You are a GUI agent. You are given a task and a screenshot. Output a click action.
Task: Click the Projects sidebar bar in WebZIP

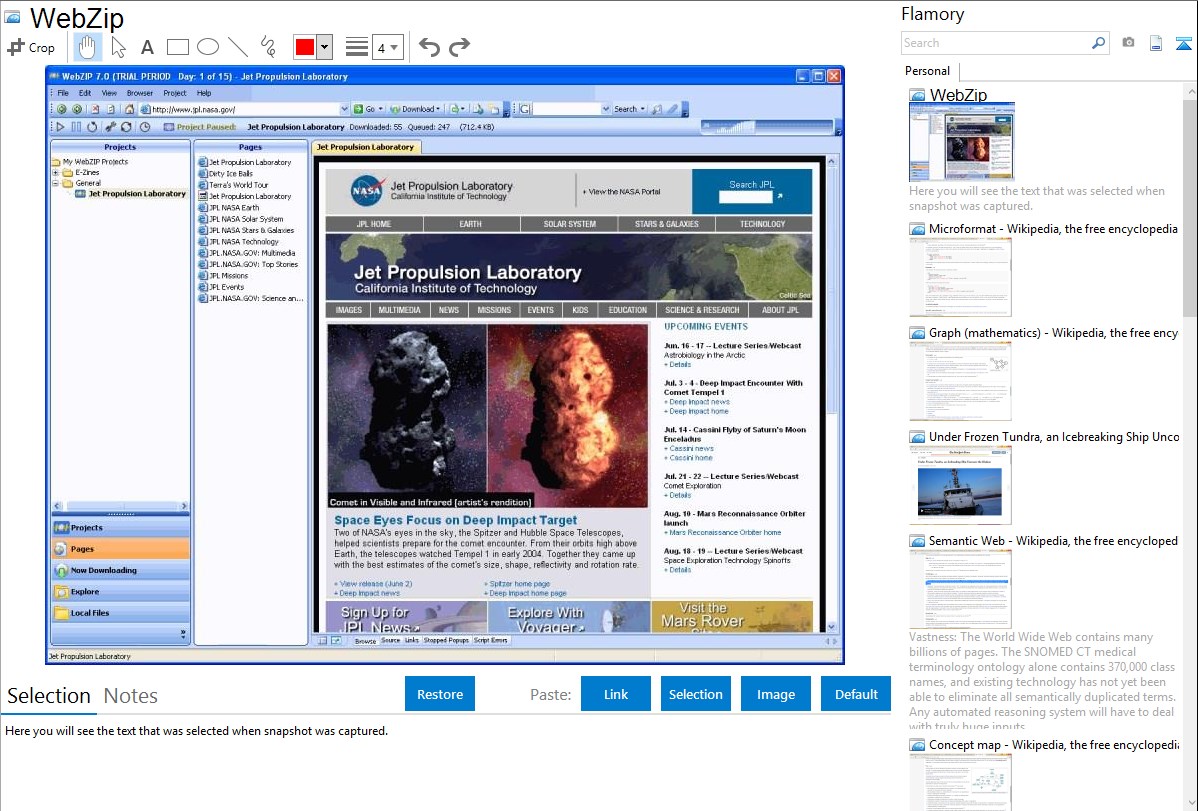point(121,527)
